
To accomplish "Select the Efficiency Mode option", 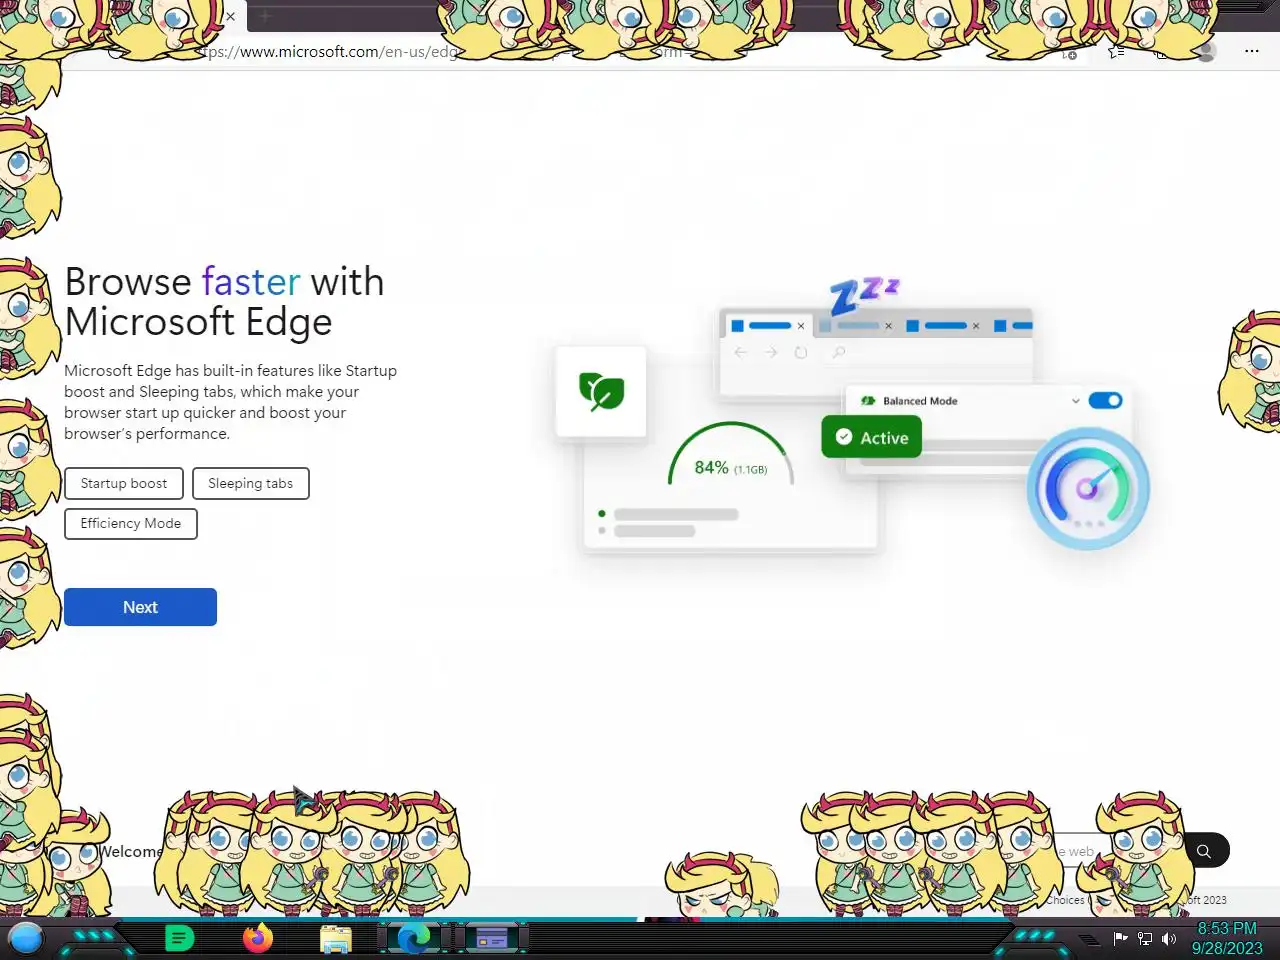I will 131,523.
